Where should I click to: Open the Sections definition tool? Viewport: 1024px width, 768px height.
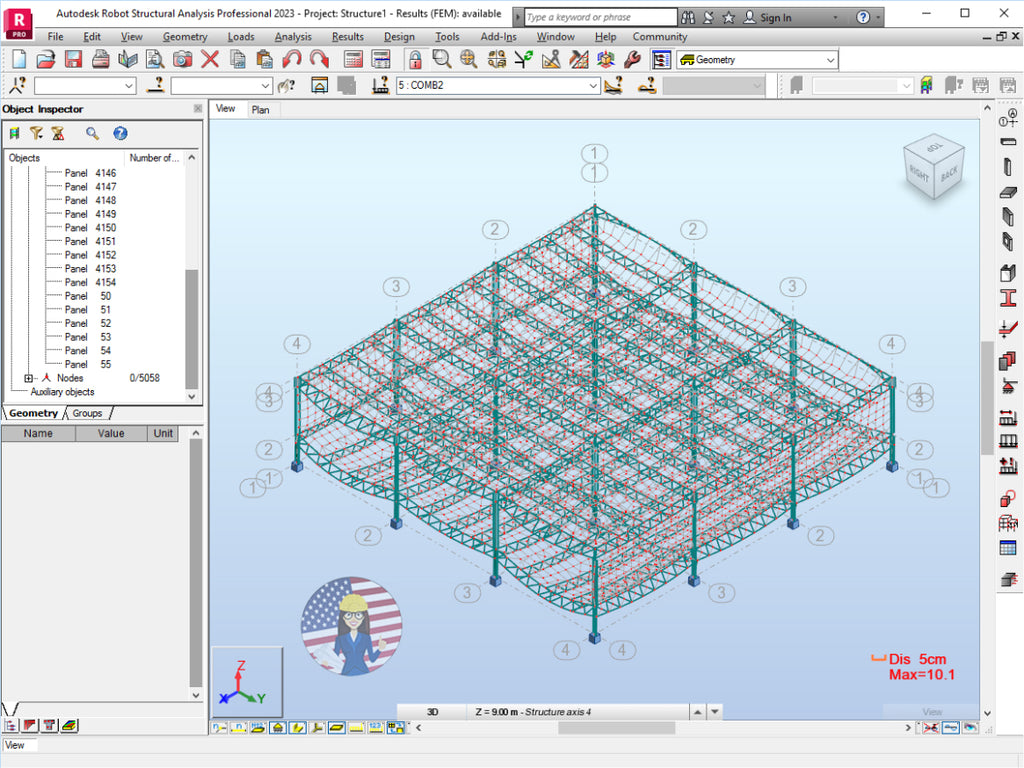1007,296
